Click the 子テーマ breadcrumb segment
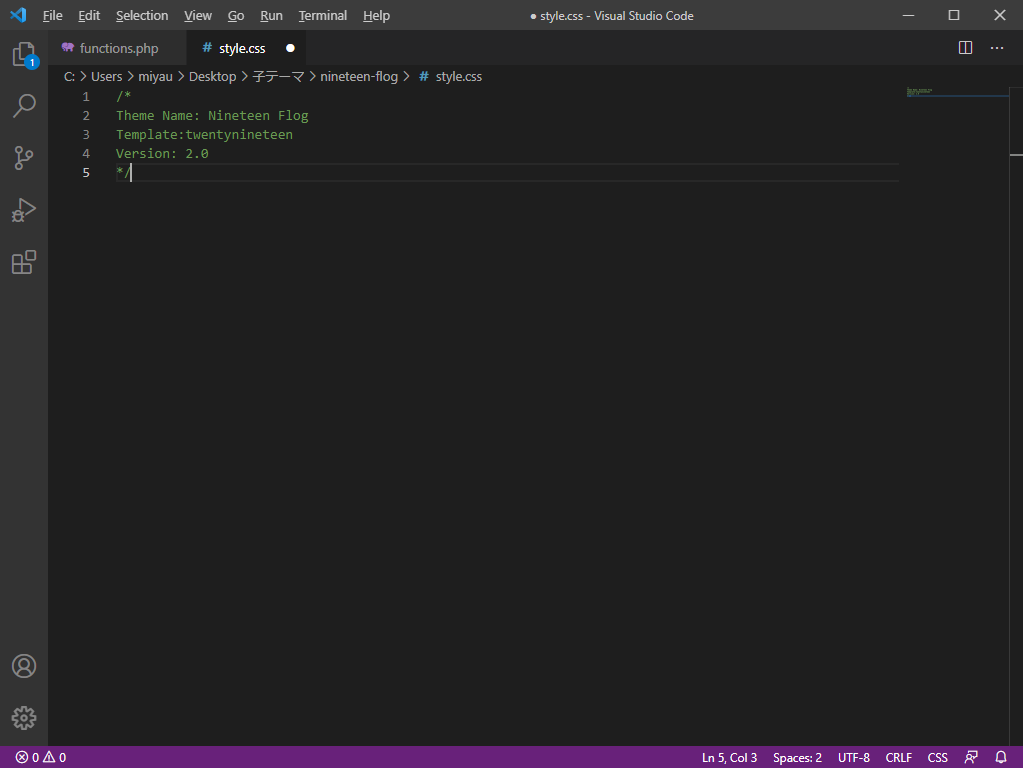1023x768 pixels. tap(278, 76)
